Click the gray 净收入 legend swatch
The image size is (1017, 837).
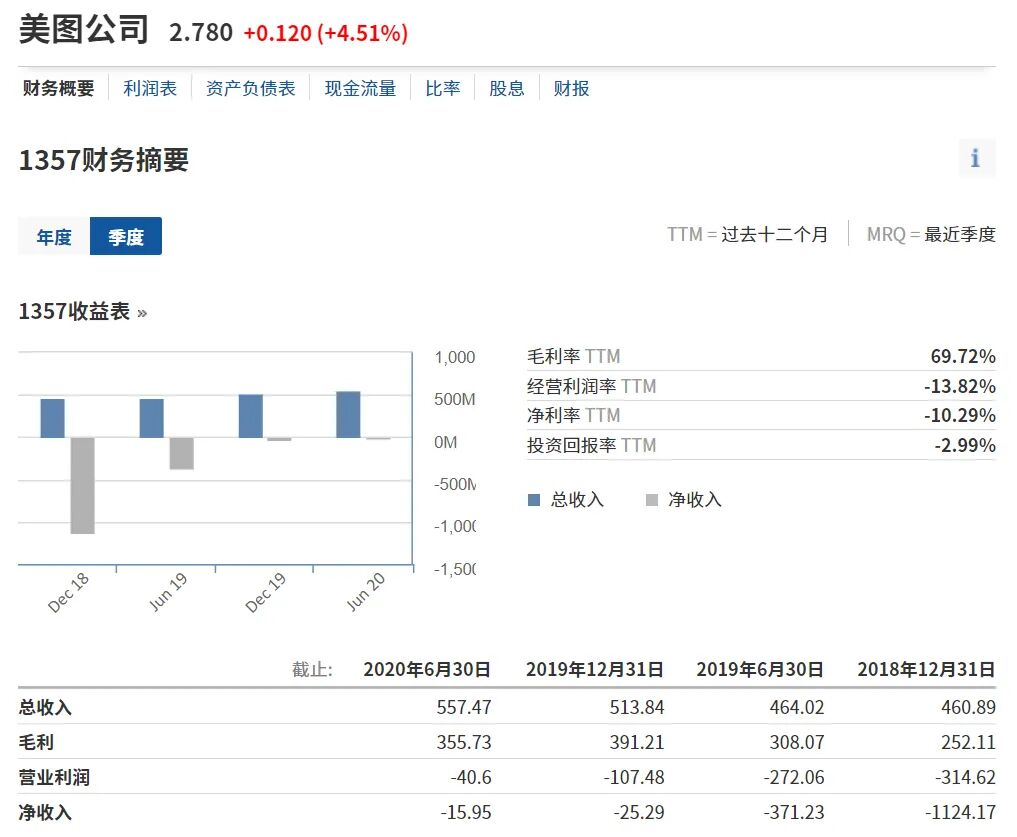(652, 500)
